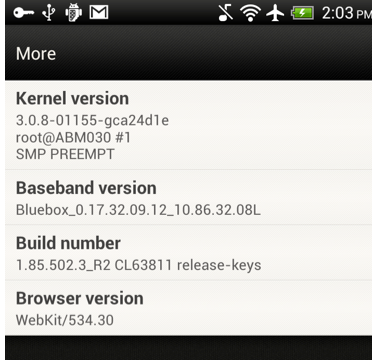Tap the charging battery icon
372x360 pixels.
[302, 14]
